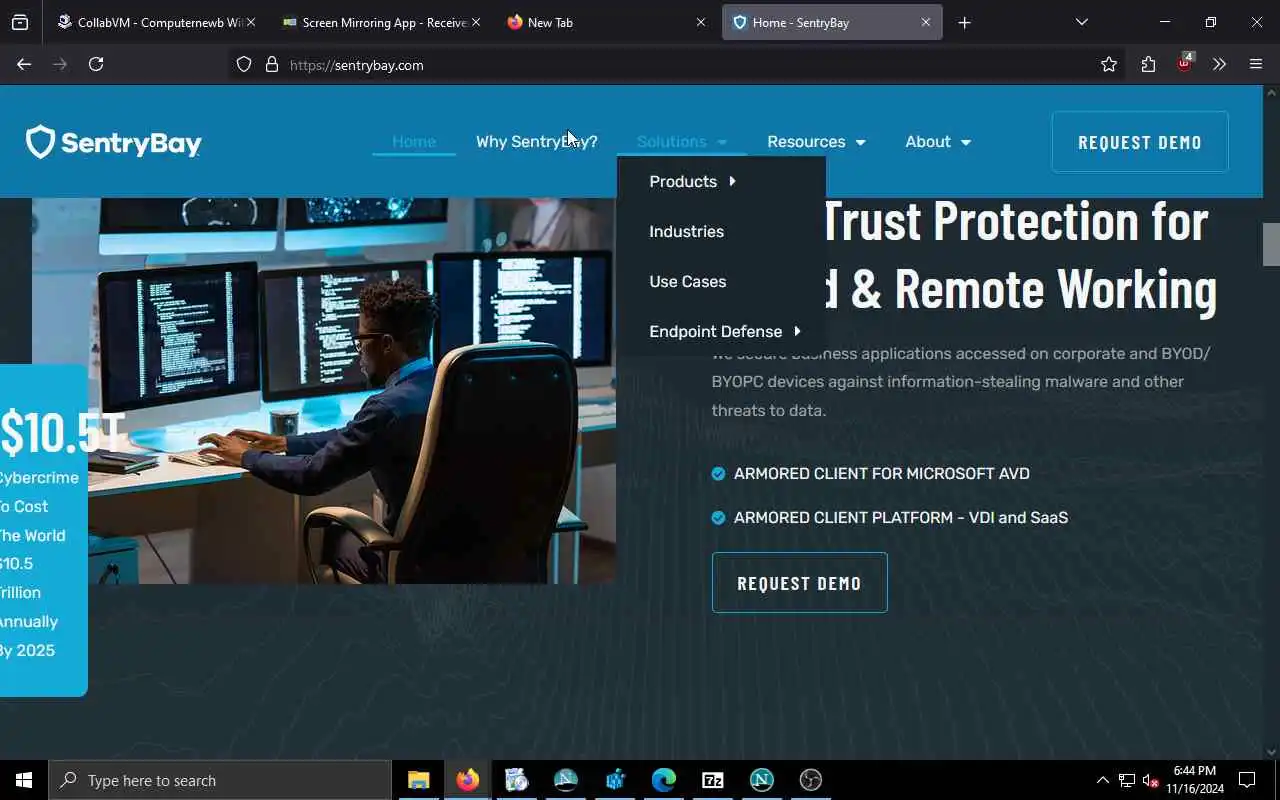Go back to the previous page
The image size is (1280, 800).
click(x=24, y=64)
